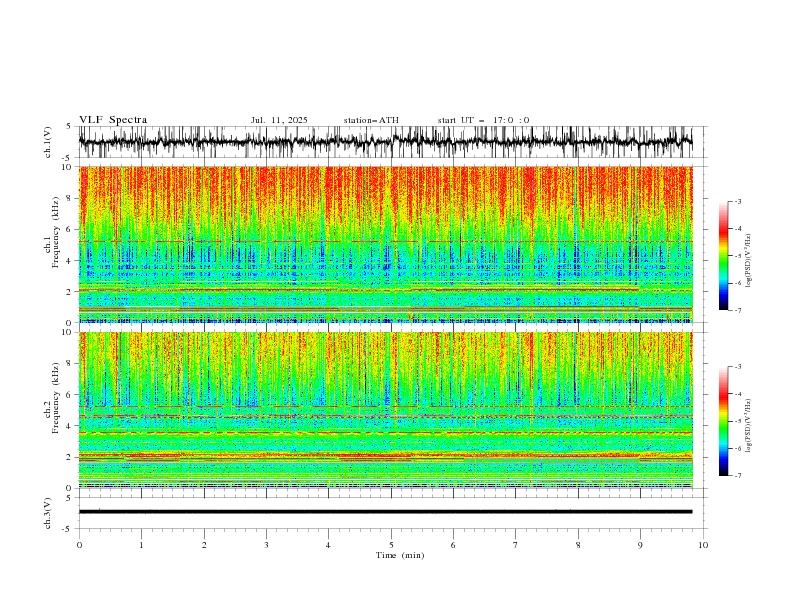Click the ch.1 spectrogram plot

click(385, 244)
